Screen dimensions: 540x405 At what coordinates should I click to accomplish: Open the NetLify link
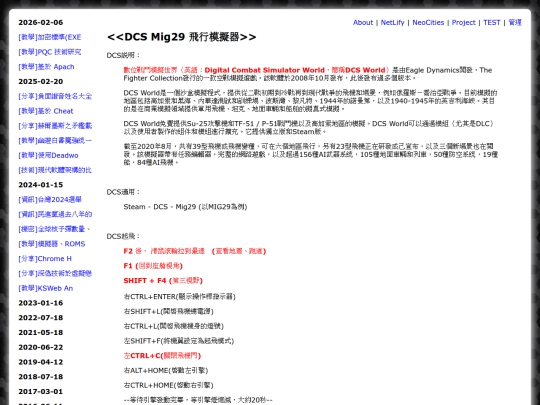pos(392,22)
